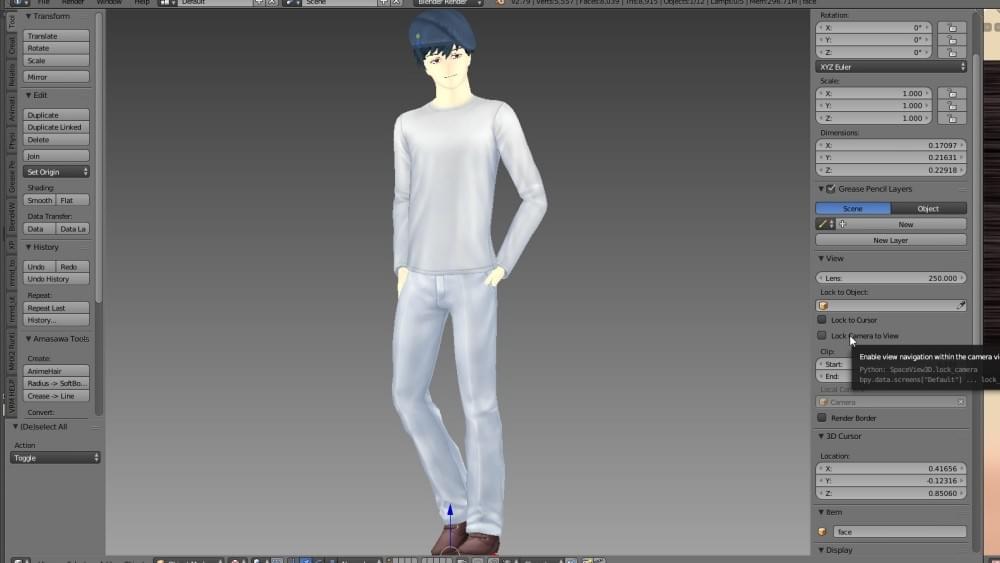Click Undo History button

click(56, 279)
